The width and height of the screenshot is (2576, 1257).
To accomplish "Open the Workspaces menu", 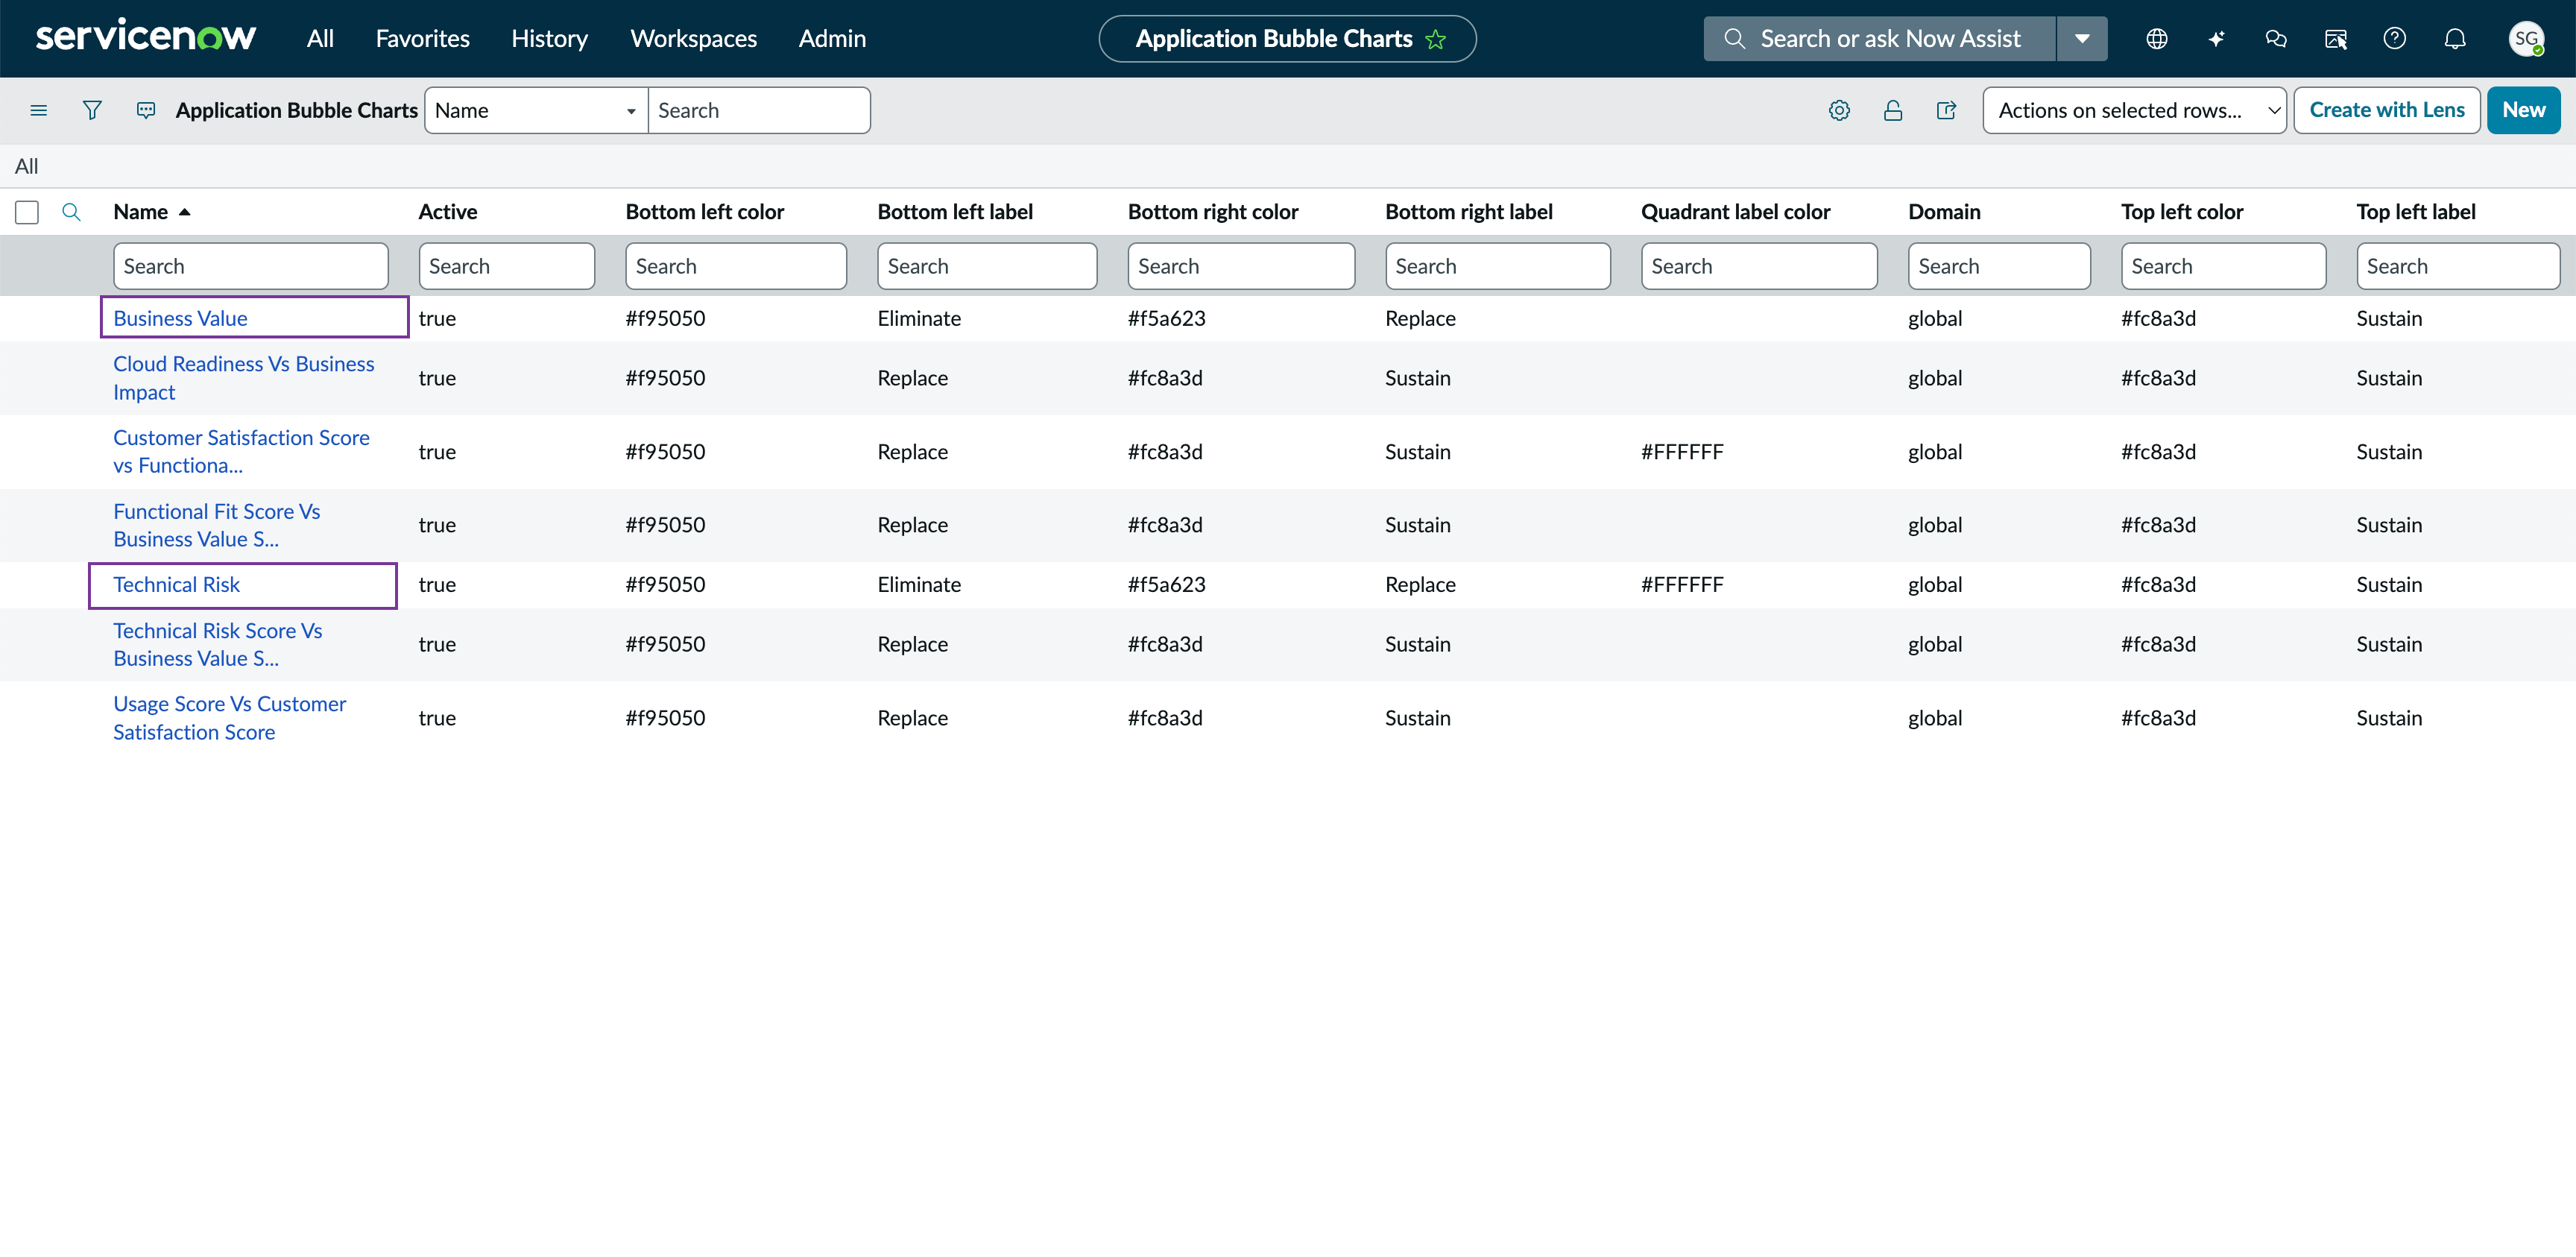I will [x=693, y=39].
